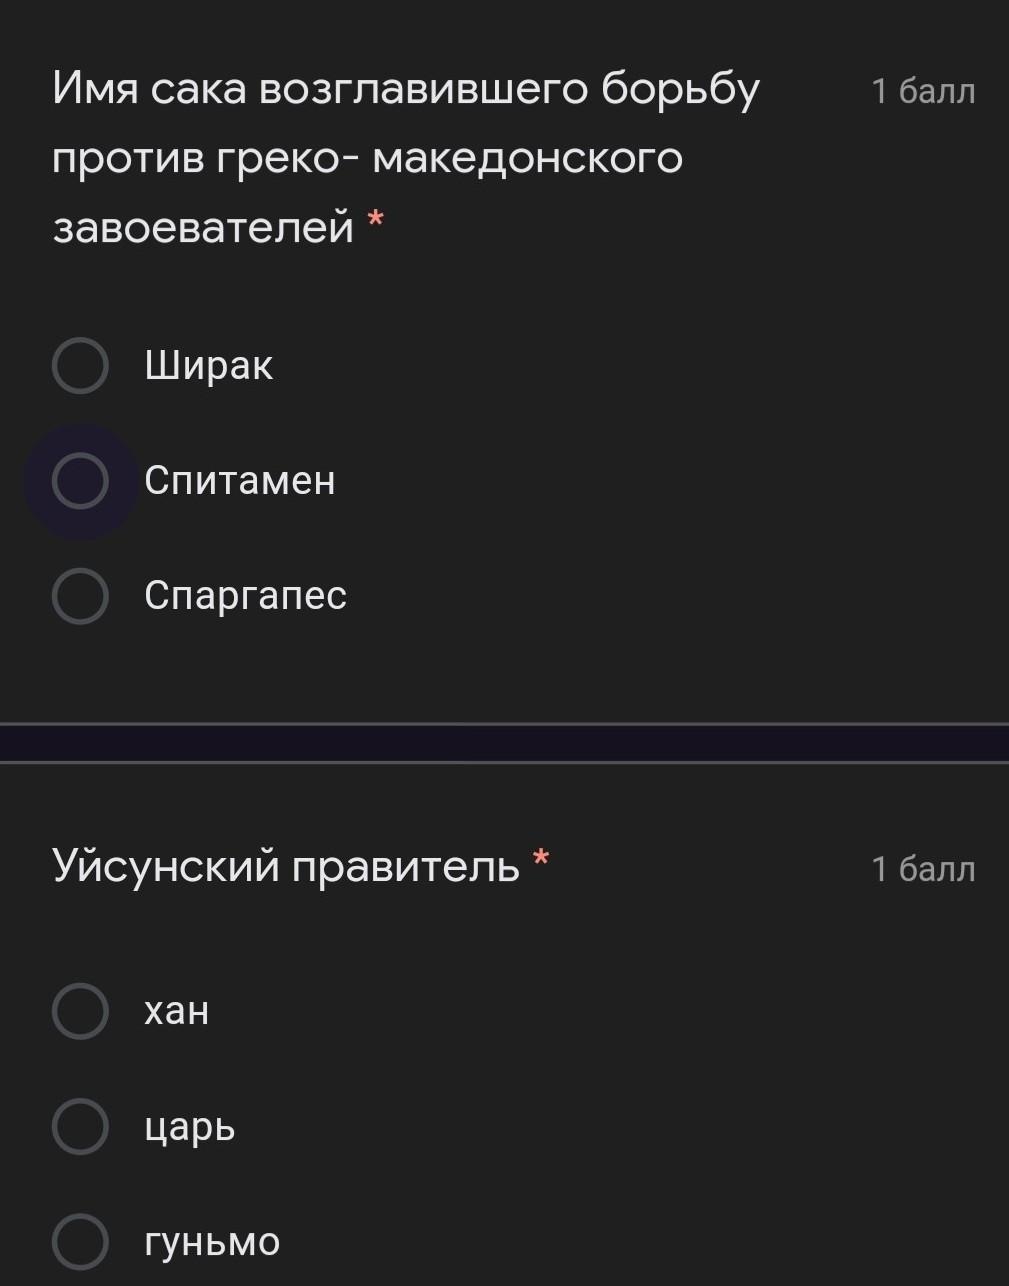Pick the царь radio circle
The height and width of the screenshot is (1286, 1009).
[x=80, y=1127]
